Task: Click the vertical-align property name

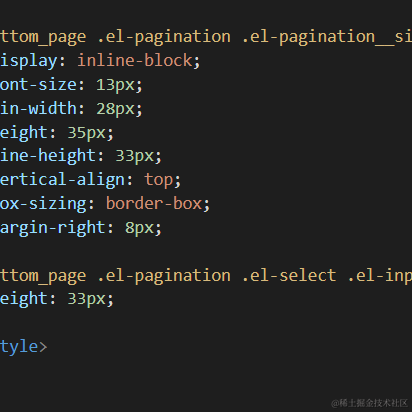Action: [x=62, y=180]
